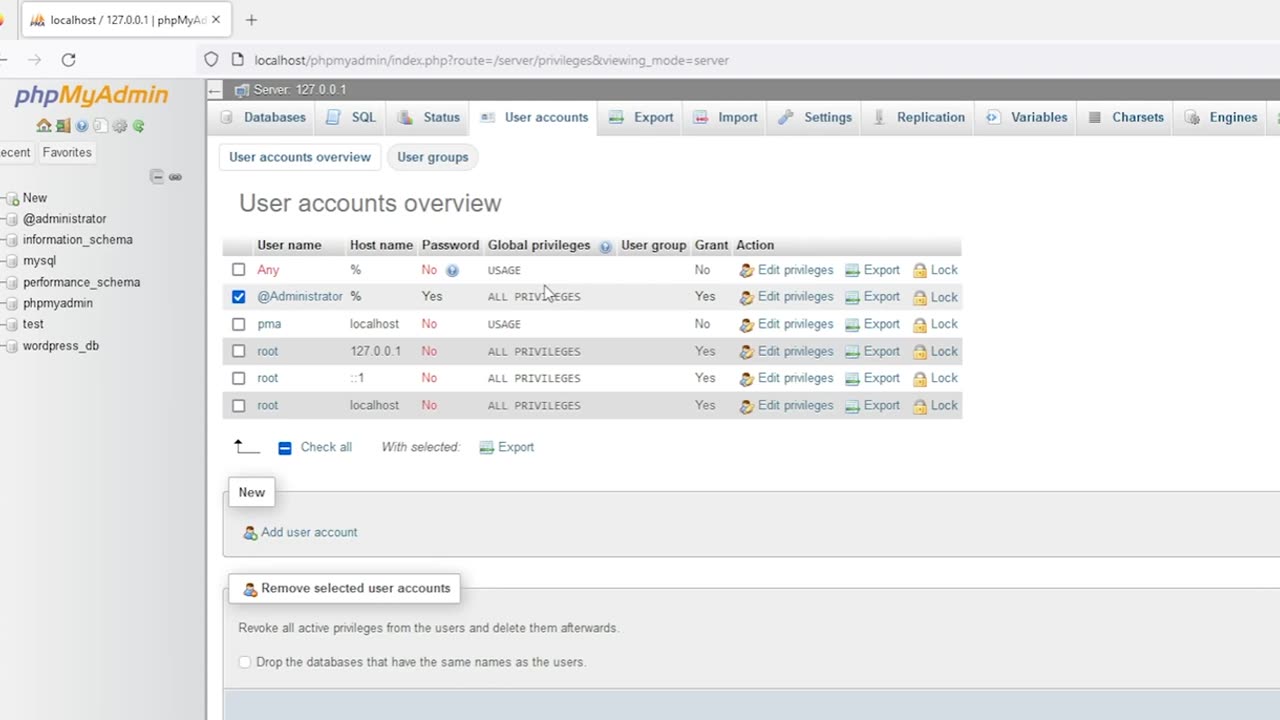Screen dimensions: 1280x720
Task: Open @administrator database in tree
Action: [x=65, y=219]
